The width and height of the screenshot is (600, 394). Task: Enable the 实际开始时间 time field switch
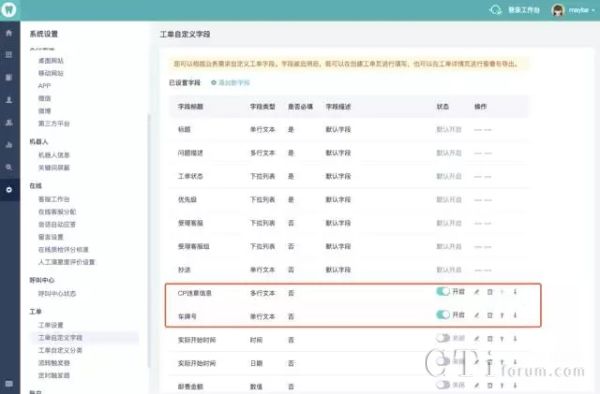coord(443,338)
